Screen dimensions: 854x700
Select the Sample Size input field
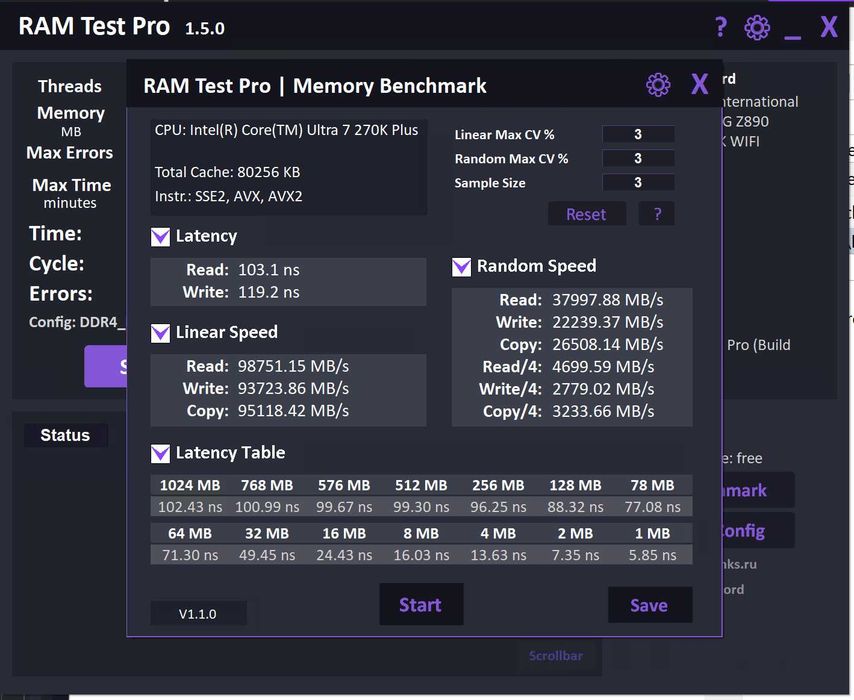[x=638, y=182]
